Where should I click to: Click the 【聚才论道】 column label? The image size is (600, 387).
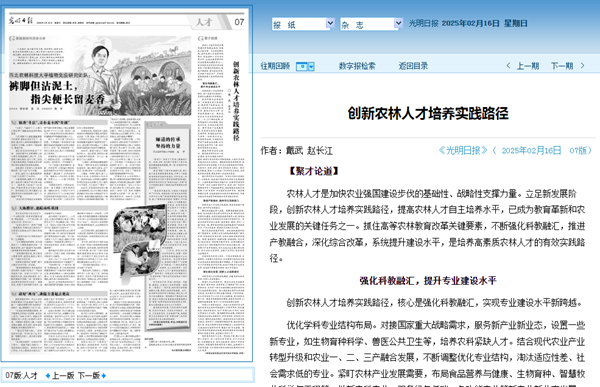[313, 171]
